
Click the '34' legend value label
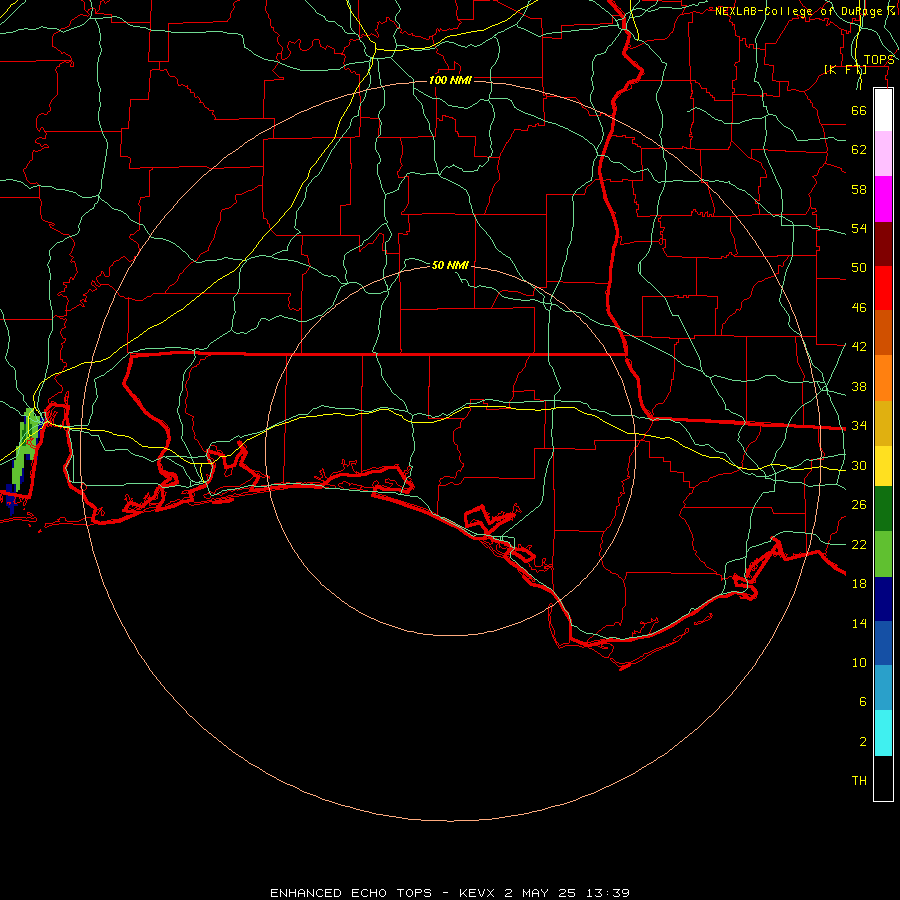859,426
